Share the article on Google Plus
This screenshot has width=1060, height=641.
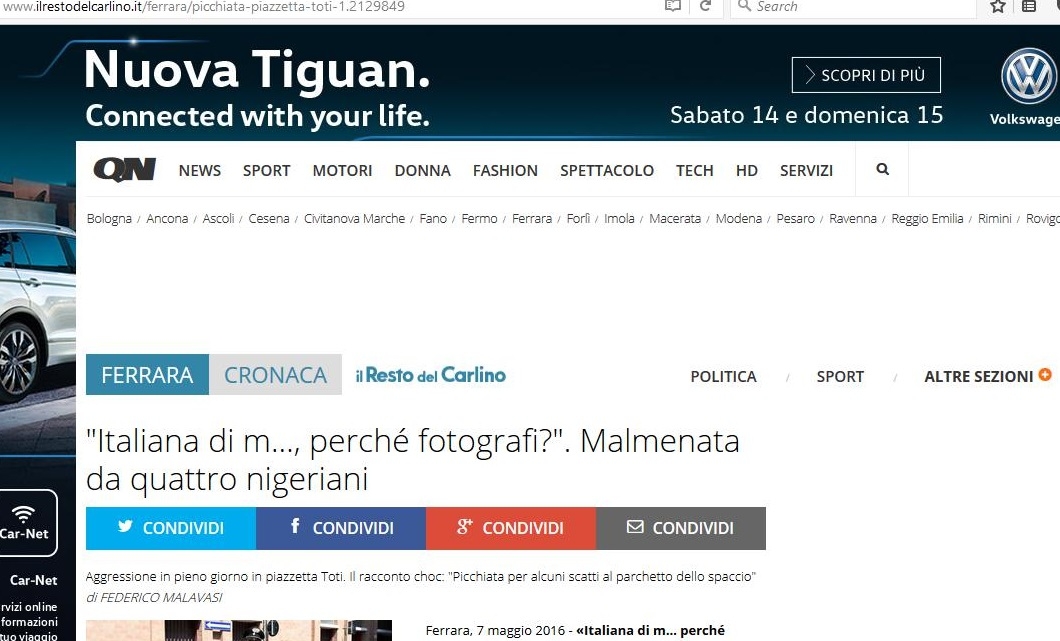coord(511,528)
